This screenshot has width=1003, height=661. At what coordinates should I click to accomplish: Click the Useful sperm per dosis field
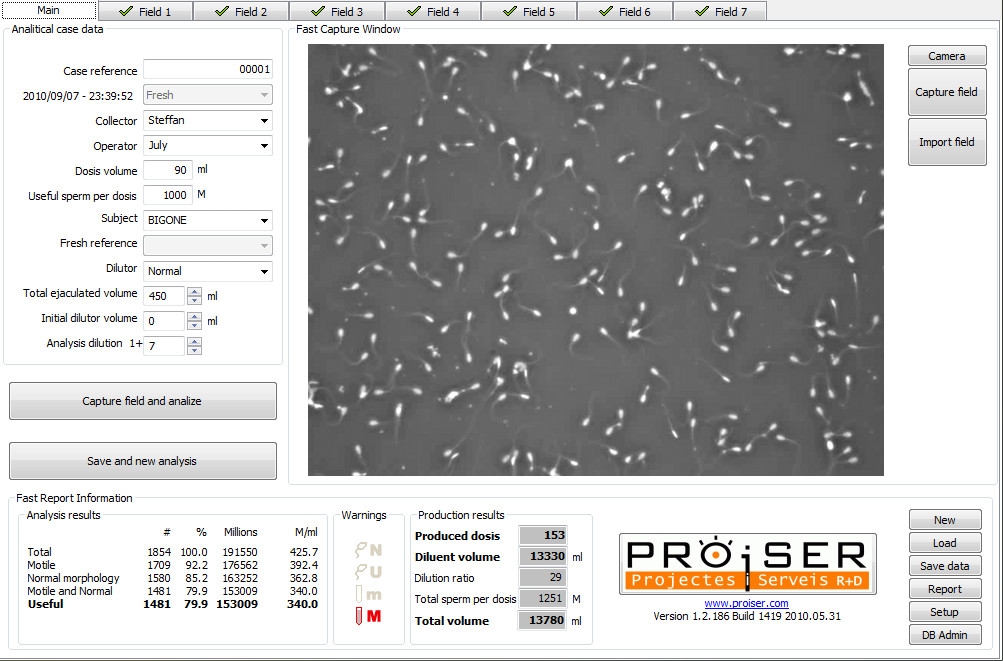[168, 195]
